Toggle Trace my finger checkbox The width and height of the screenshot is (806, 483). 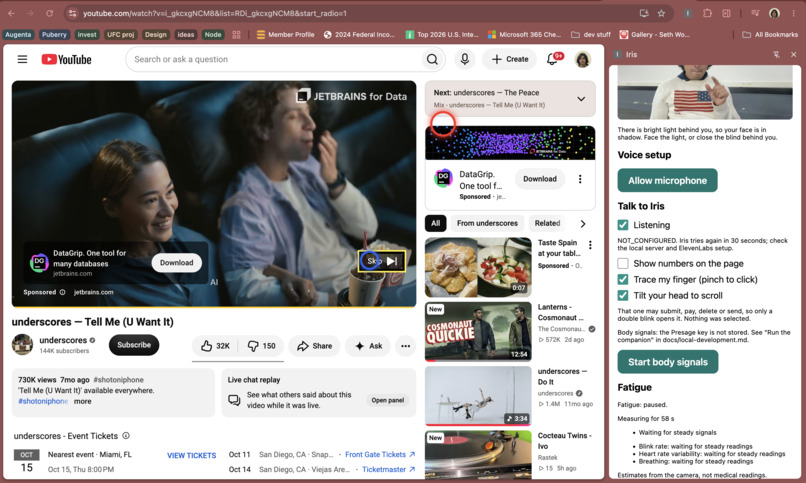pyautogui.click(x=623, y=280)
